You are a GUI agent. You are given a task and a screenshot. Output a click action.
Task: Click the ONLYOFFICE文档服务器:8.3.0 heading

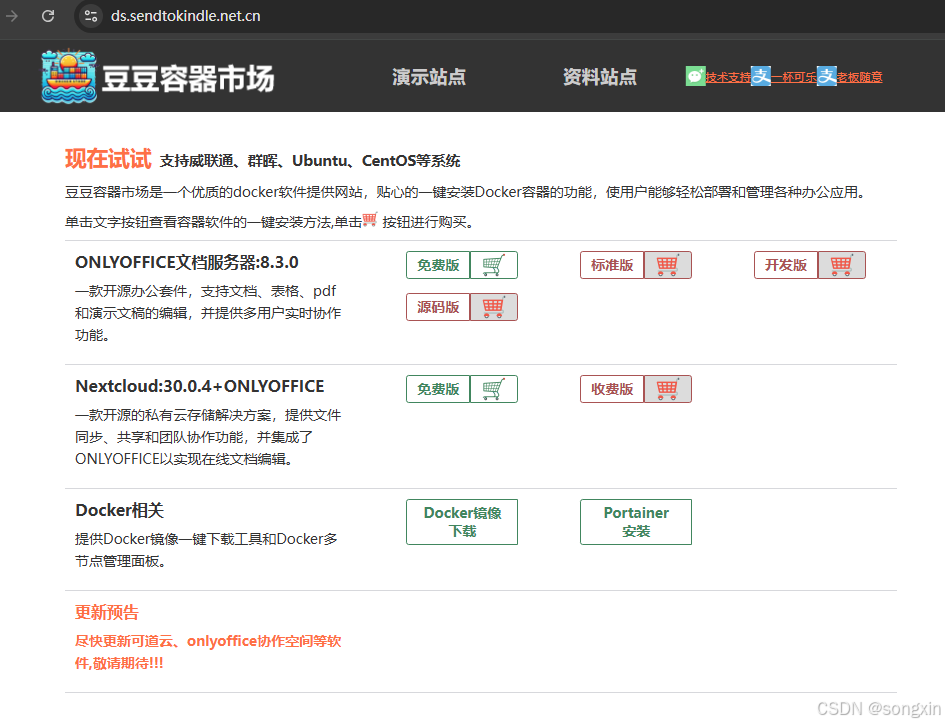pyautogui.click(x=187, y=263)
